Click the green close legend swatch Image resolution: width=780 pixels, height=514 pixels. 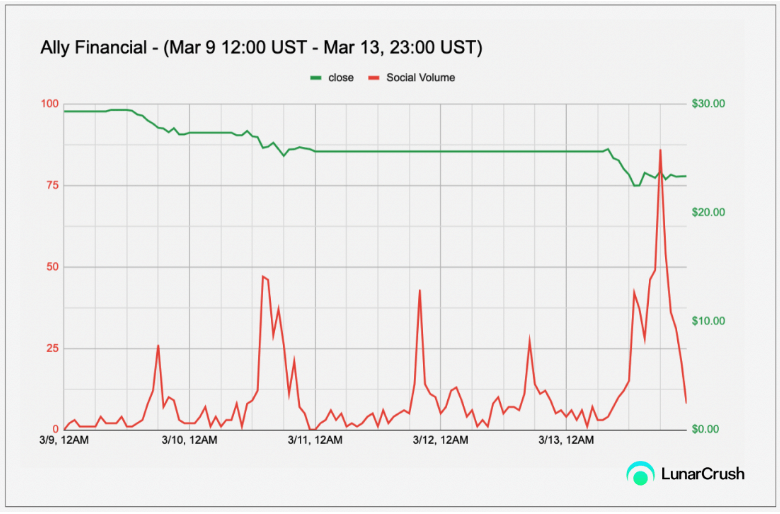tap(316, 78)
